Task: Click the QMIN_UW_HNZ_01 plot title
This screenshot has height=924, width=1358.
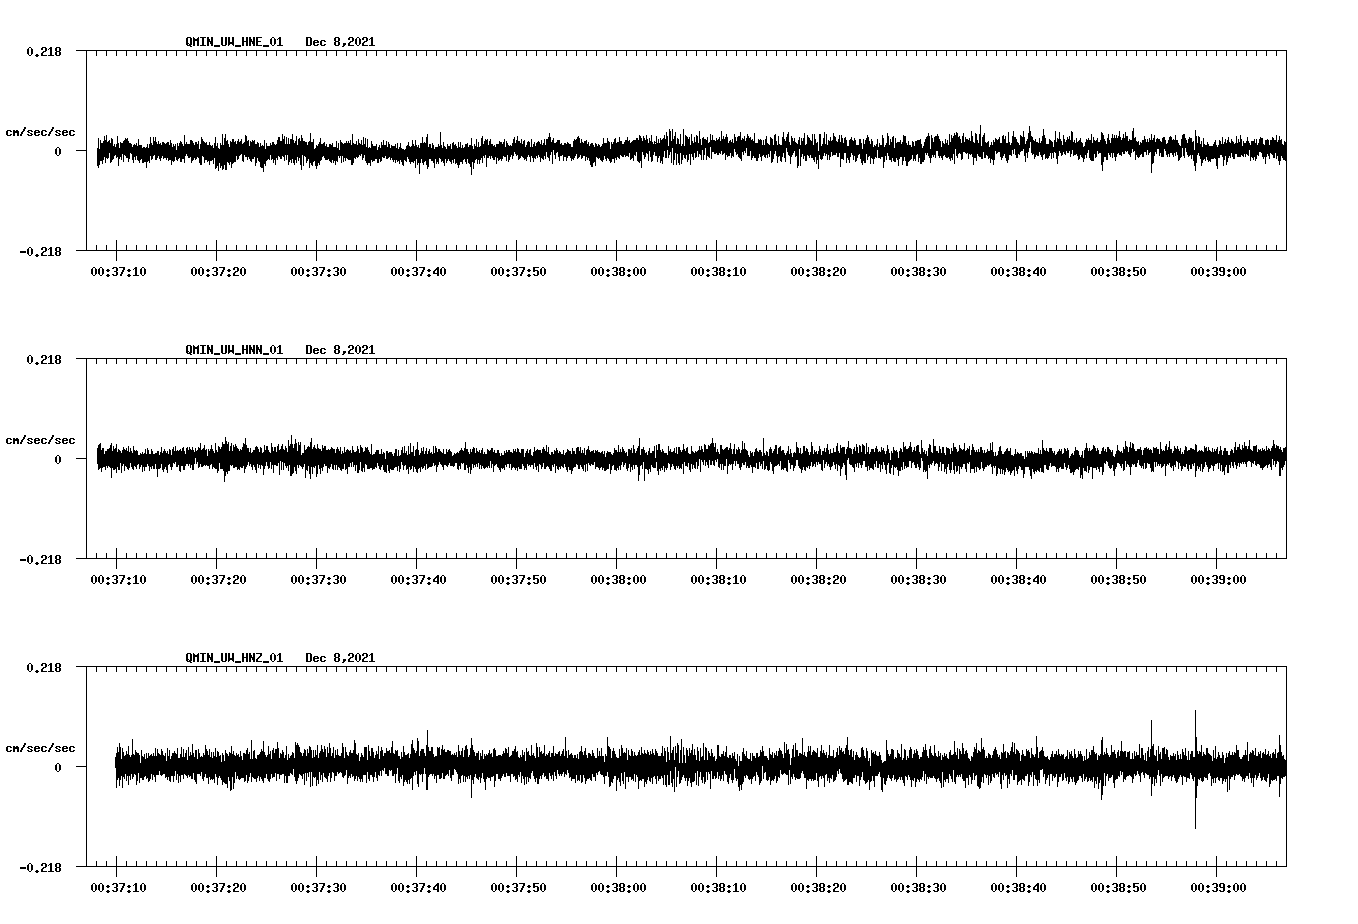Action: (x=234, y=658)
